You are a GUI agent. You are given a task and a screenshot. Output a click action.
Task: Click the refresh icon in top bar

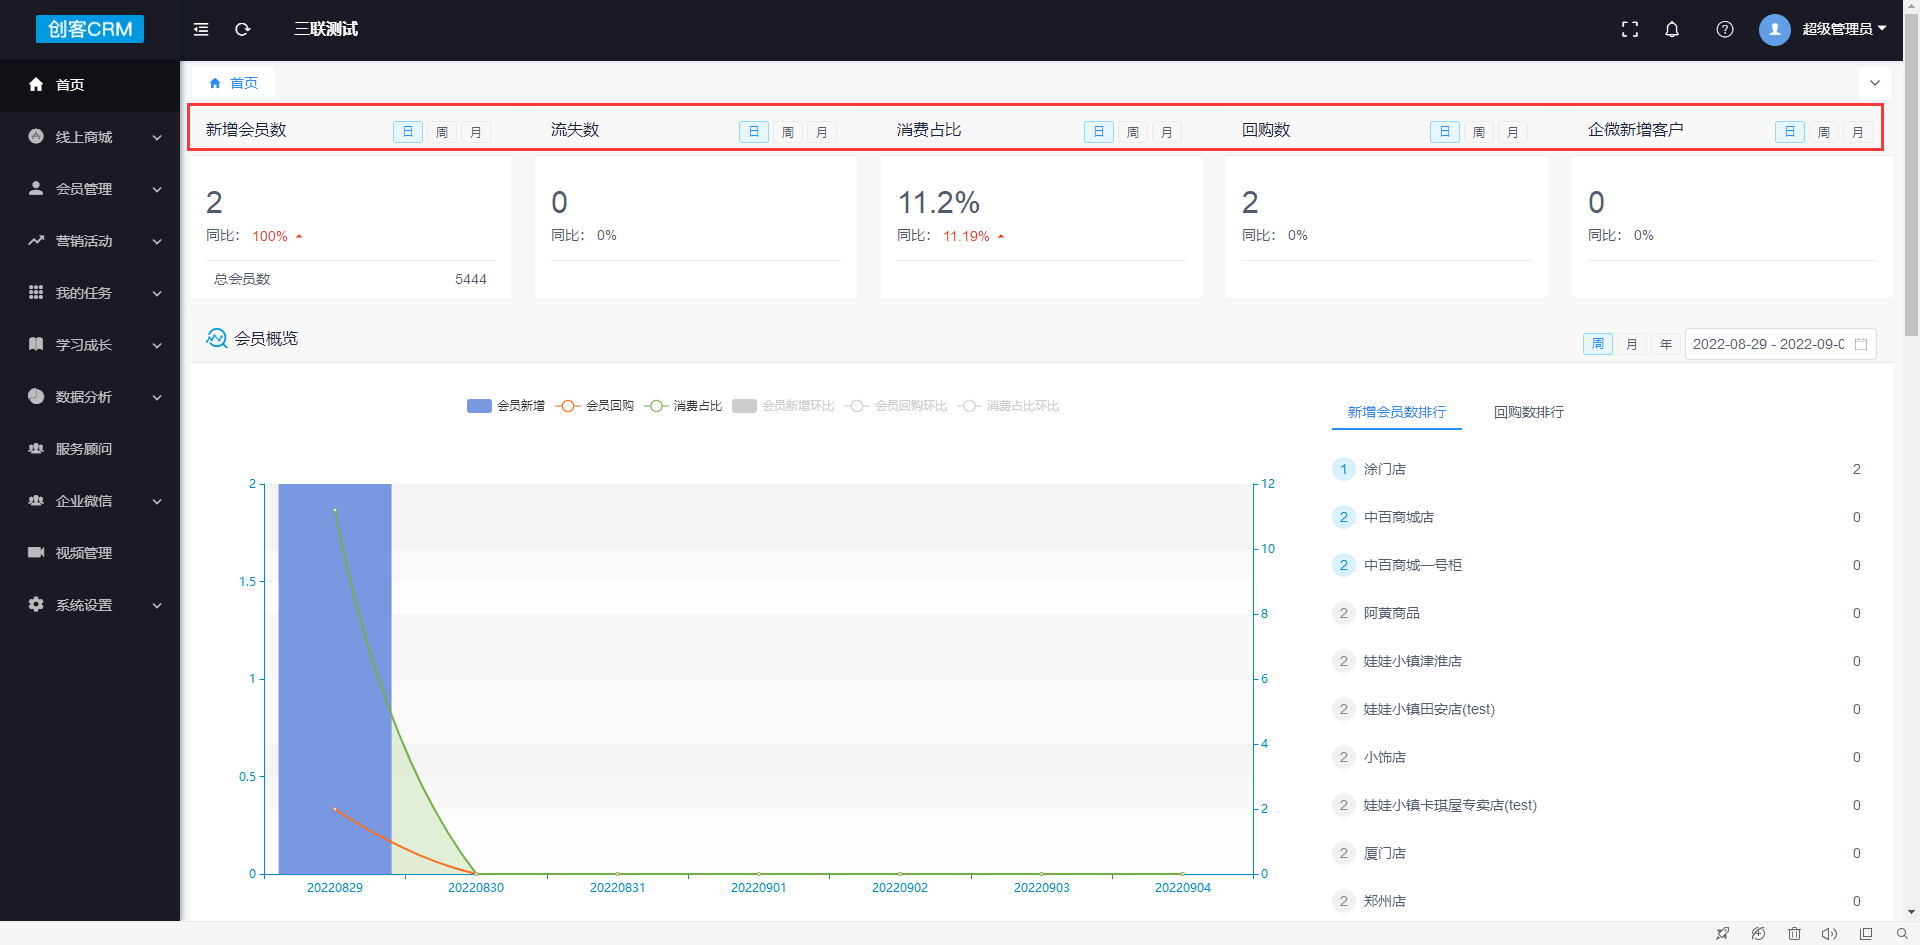point(242,30)
